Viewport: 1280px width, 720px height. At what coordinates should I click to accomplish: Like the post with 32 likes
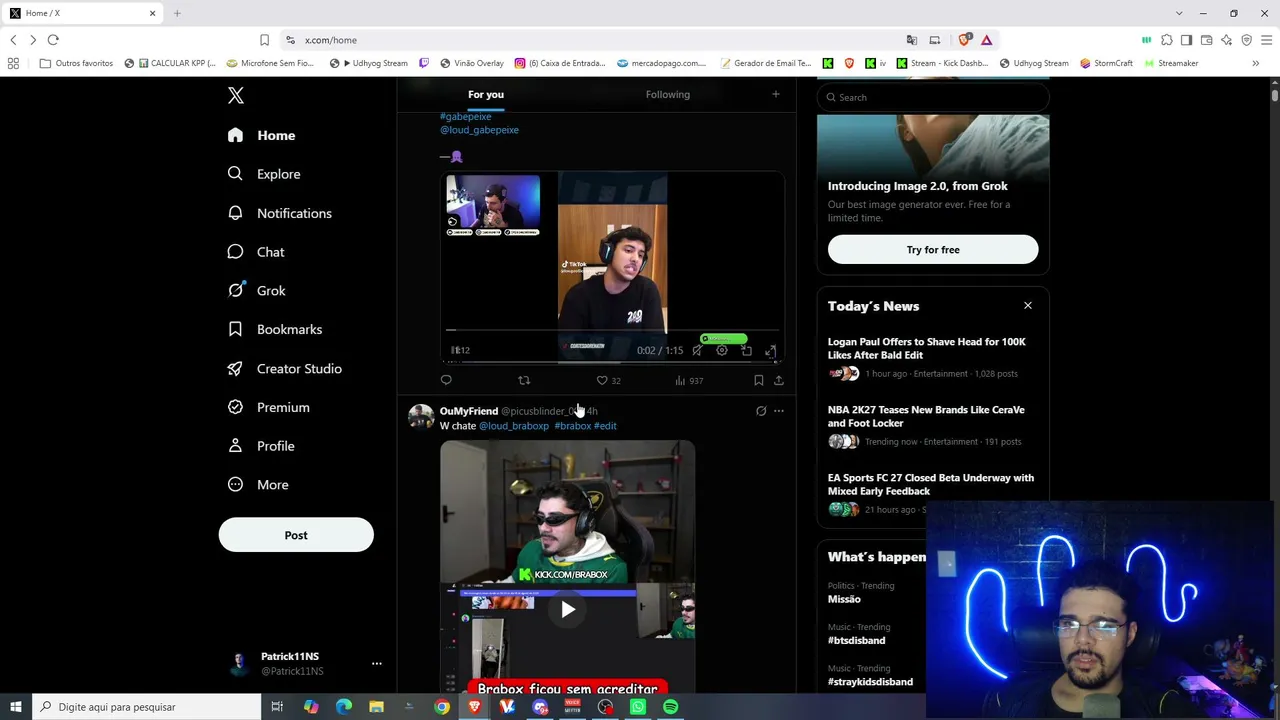pos(608,380)
